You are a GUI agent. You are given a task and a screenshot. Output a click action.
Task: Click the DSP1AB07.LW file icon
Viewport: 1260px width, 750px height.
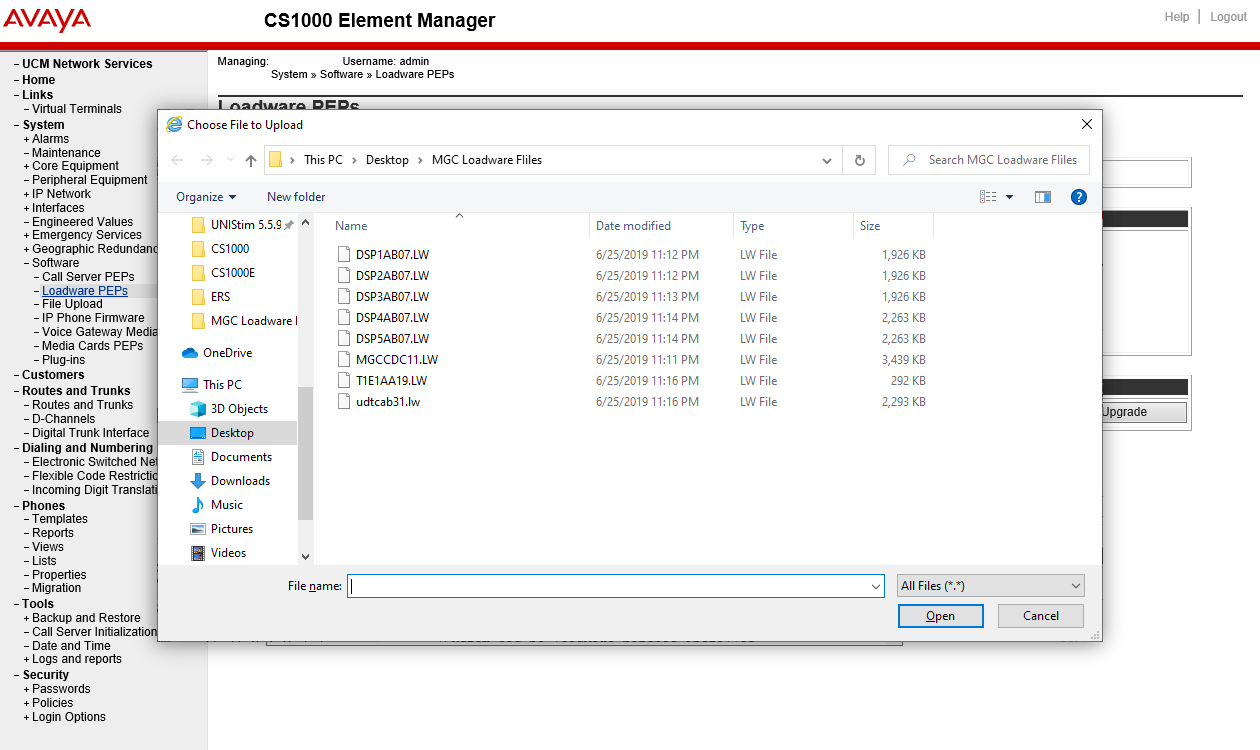(x=344, y=255)
